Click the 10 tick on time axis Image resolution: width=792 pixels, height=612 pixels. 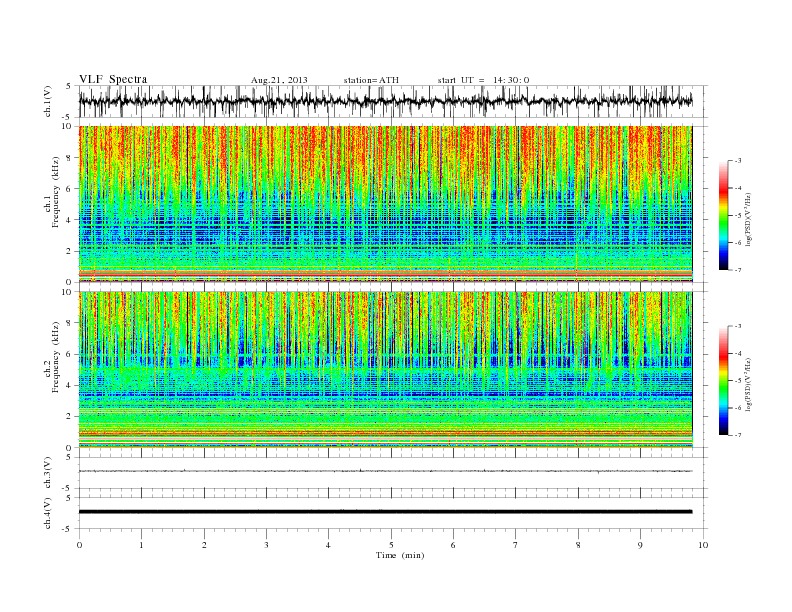coord(703,545)
